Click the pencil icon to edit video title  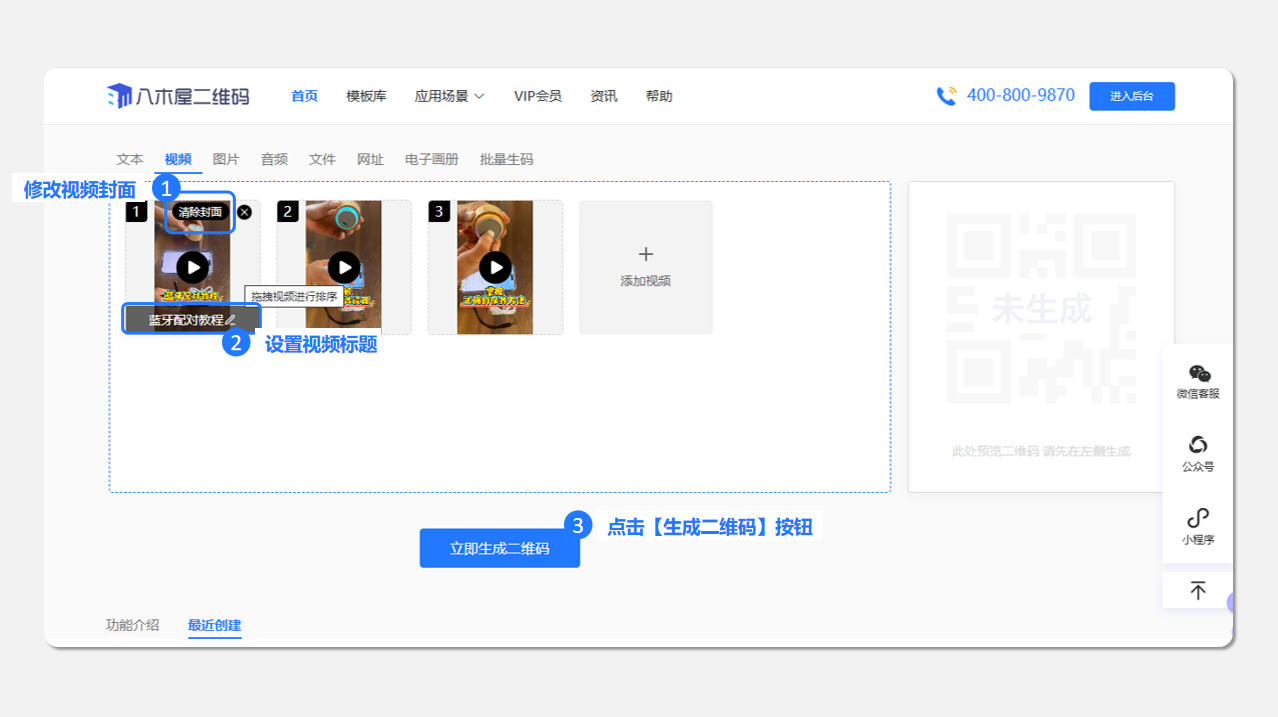pyautogui.click(x=231, y=320)
